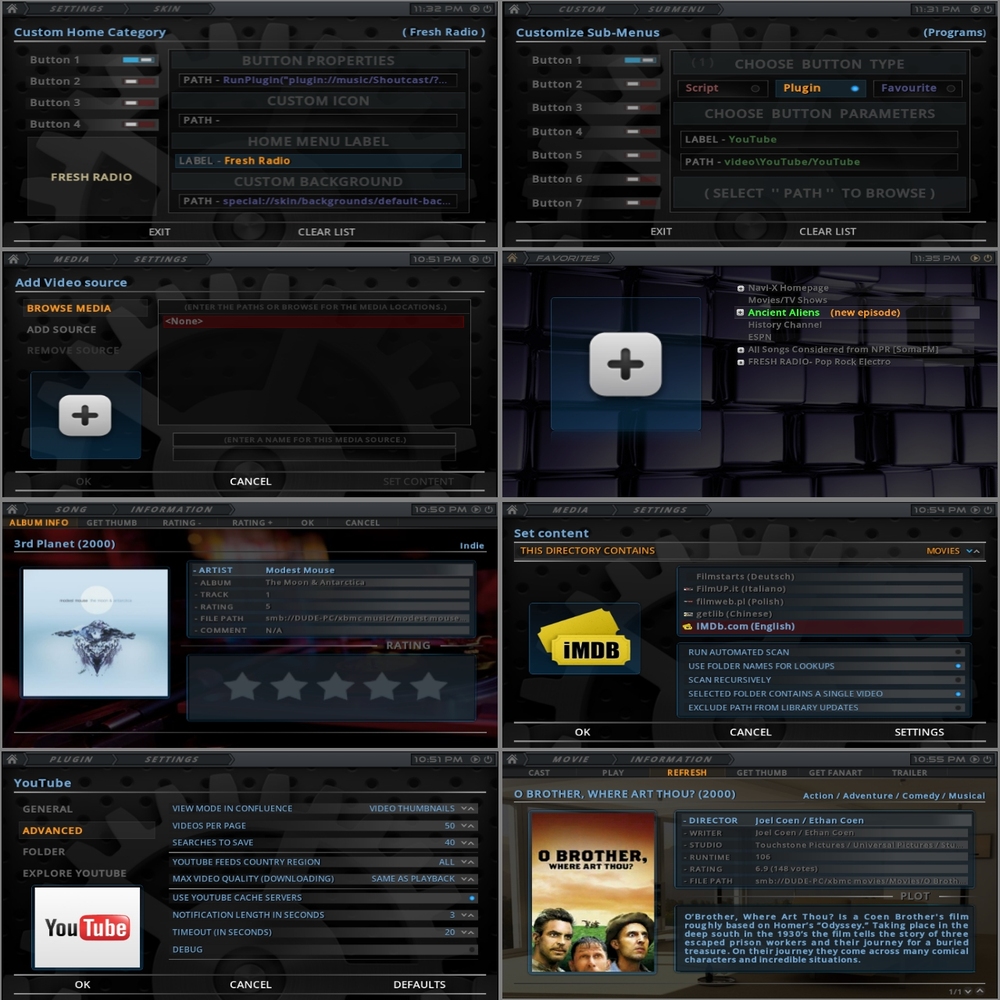Screen dimensions: 1000x1000
Task: Click play icon in Custom Home Category header
Action: click(474, 9)
